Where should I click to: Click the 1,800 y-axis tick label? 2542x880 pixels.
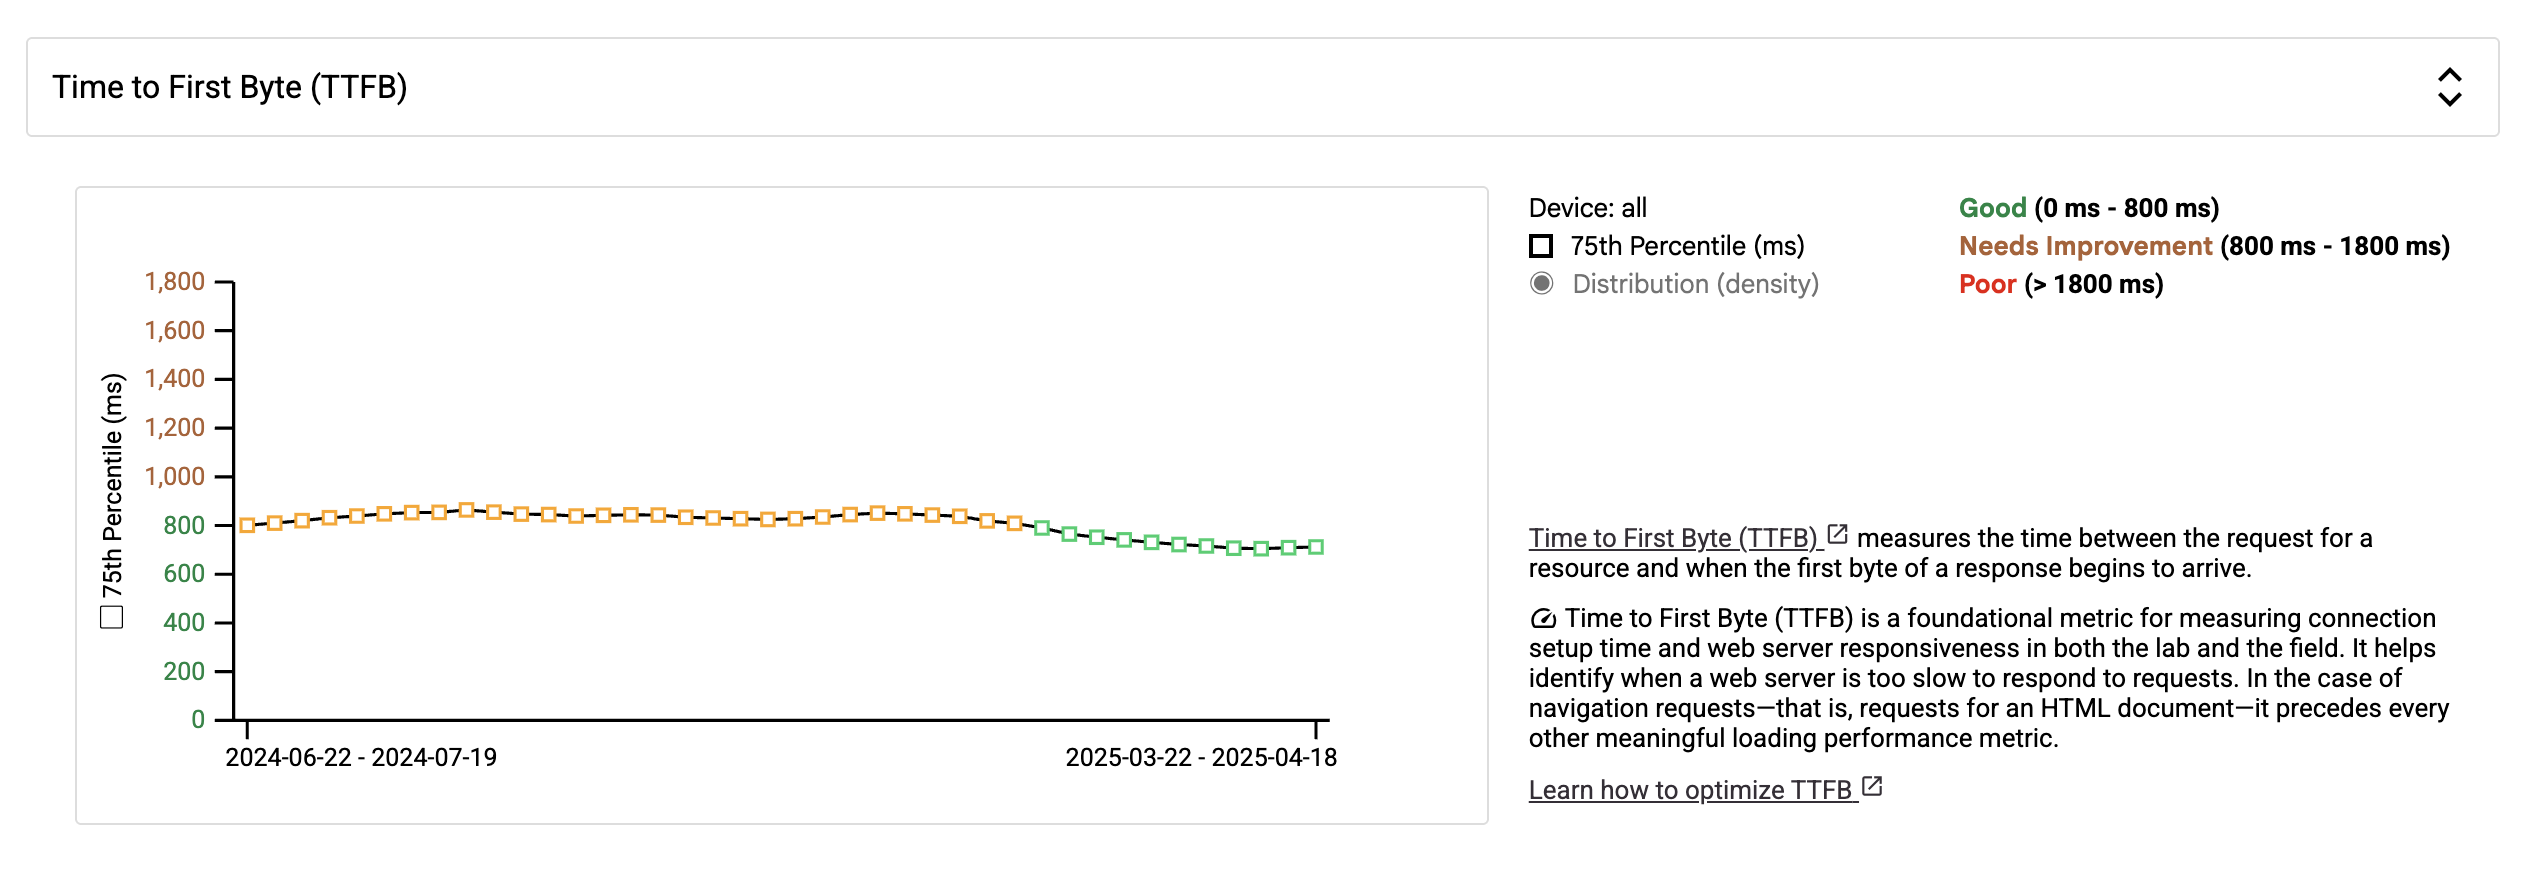[x=175, y=282]
